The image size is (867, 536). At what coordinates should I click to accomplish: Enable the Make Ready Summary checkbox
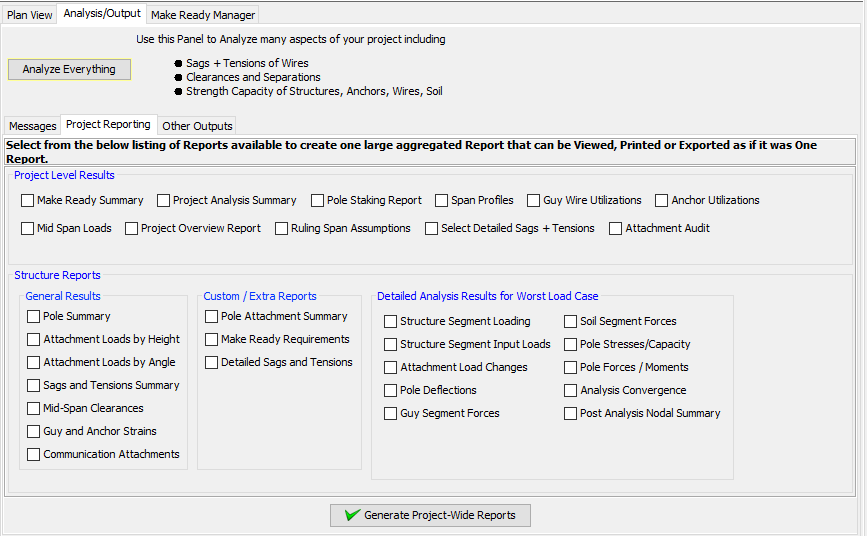[x=27, y=200]
